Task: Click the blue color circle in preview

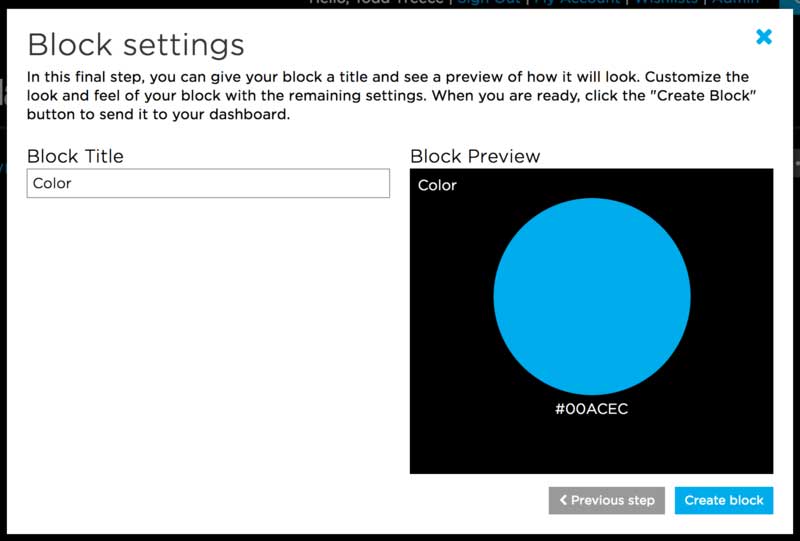Action: 591,296
